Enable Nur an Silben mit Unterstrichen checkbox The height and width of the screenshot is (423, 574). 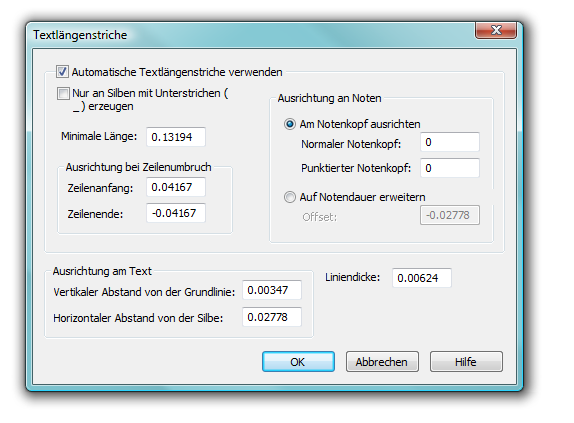63,93
